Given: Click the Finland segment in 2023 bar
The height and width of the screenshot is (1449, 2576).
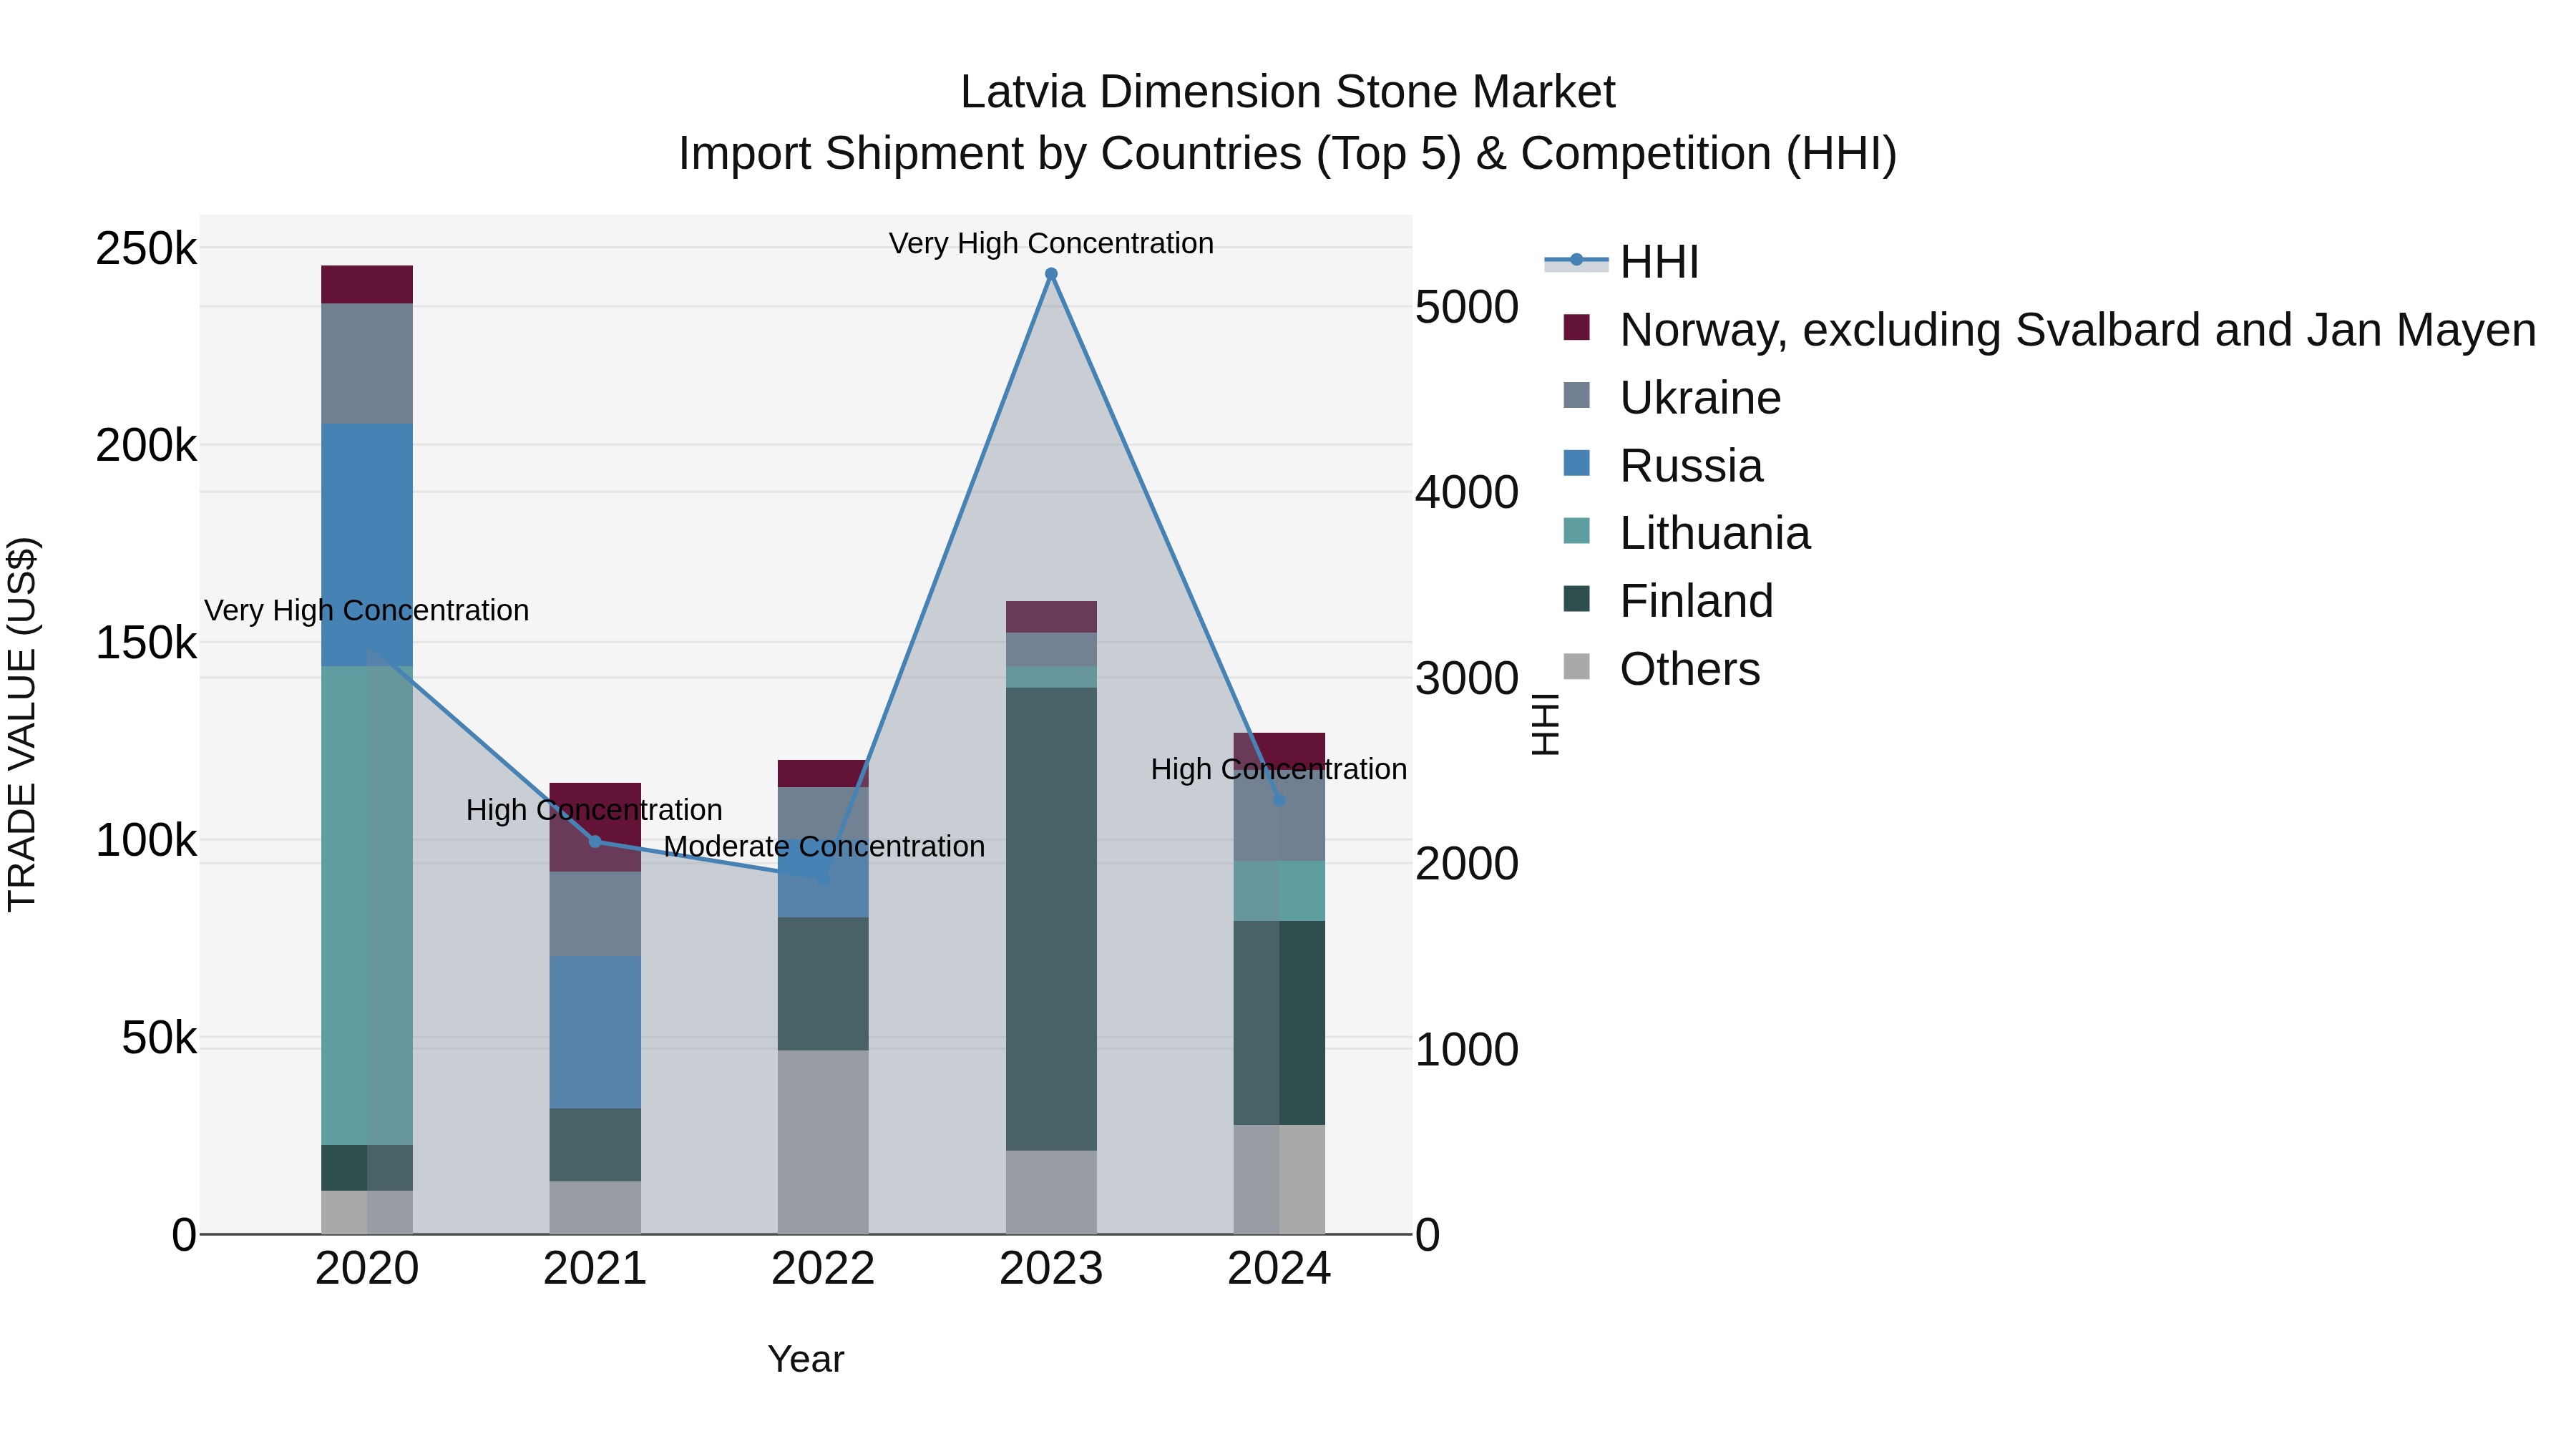Looking at the screenshot, I should (1051, 919).
